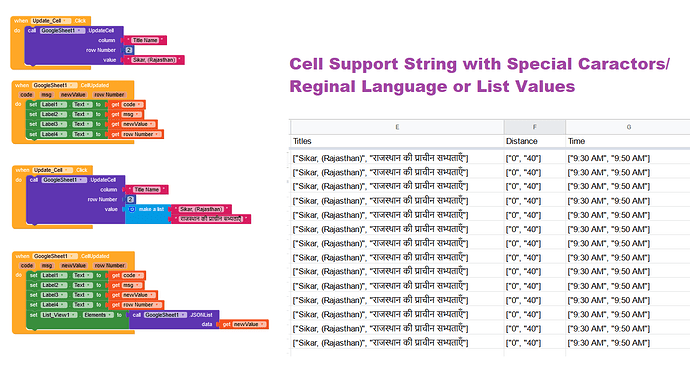
Task: Click the Time header cell
Action: click(x=628, y=141)
